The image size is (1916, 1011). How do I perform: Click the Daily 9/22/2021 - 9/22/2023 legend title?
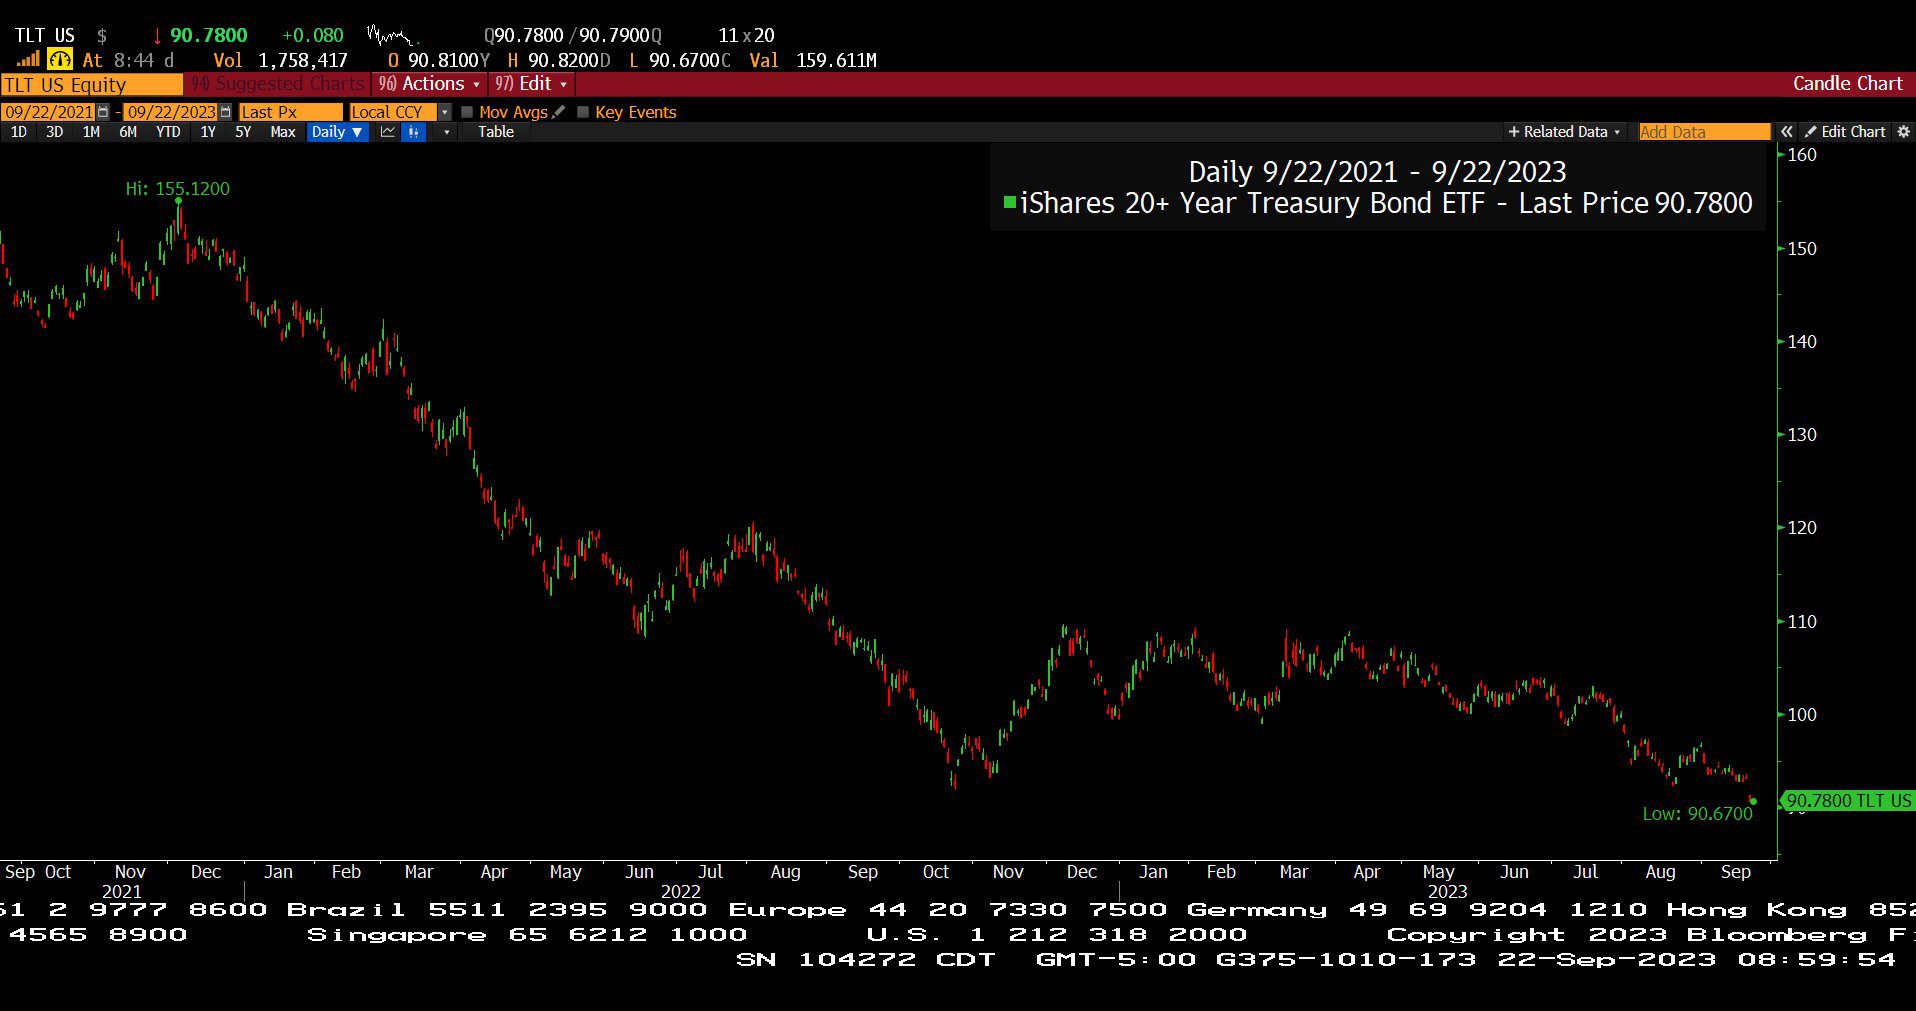1377,172
